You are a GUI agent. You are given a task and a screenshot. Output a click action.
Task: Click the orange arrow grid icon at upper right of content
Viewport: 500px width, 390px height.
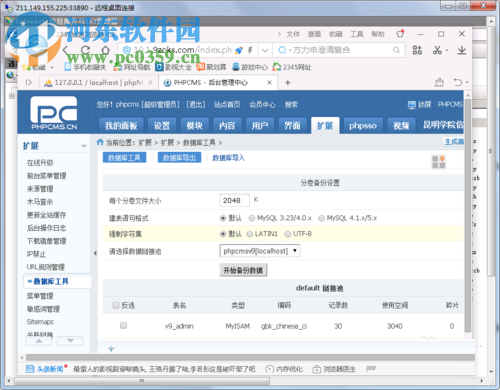[x=439, y=162]
